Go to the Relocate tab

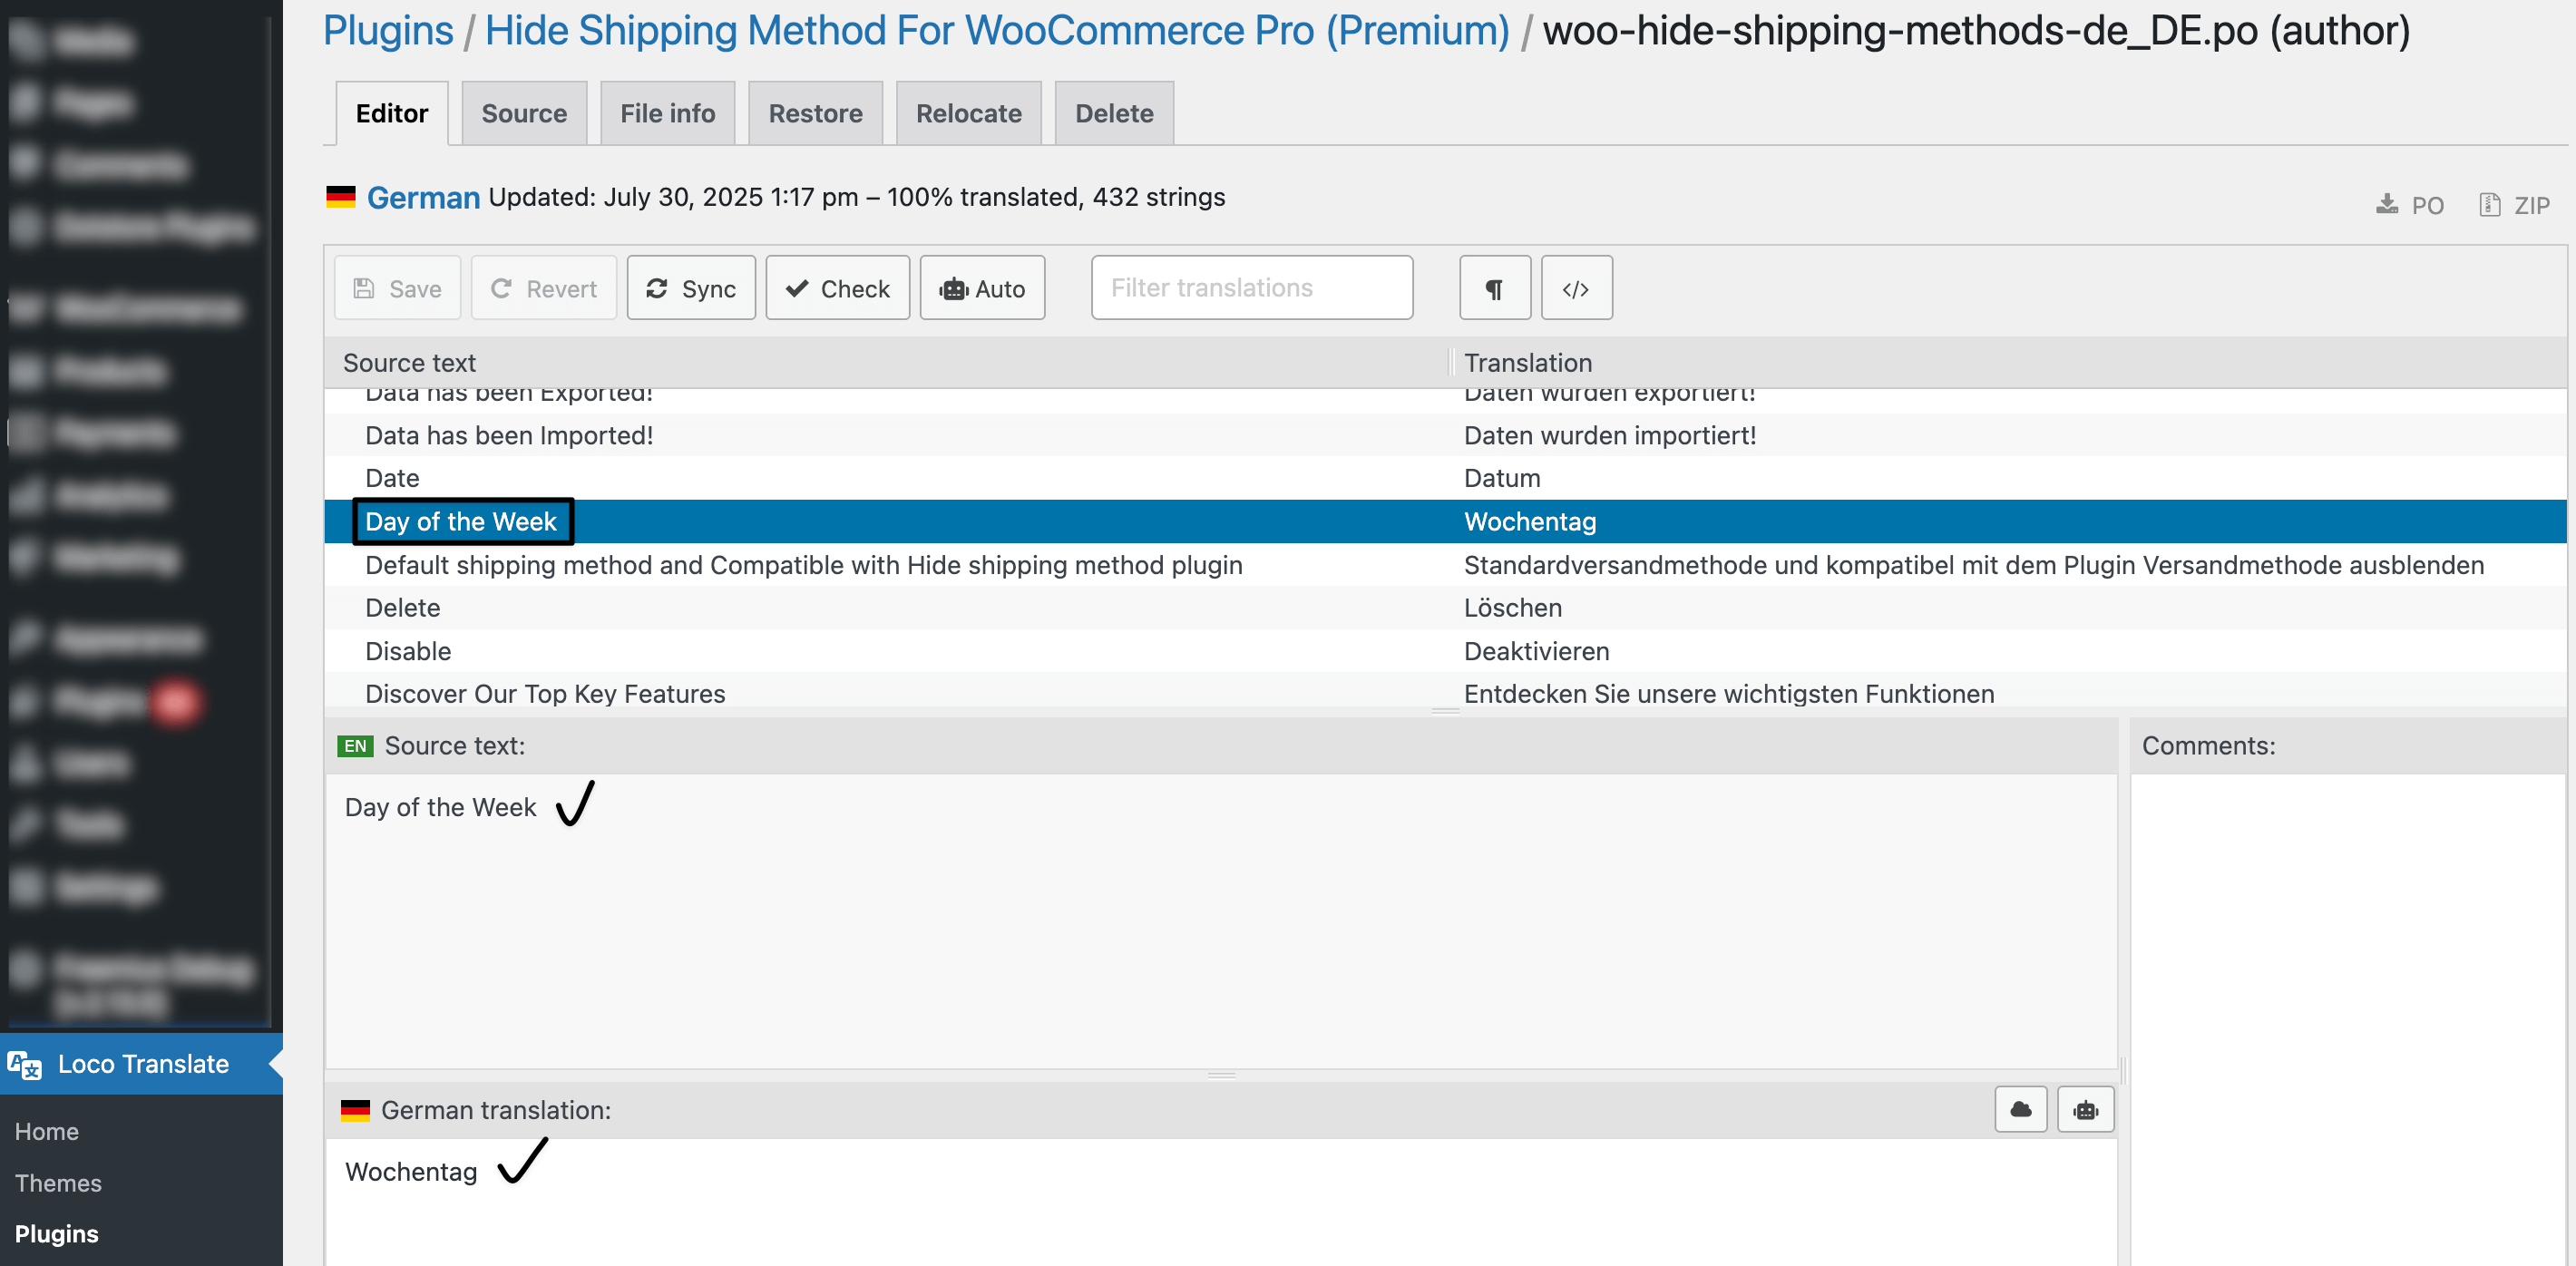point(968,113)
